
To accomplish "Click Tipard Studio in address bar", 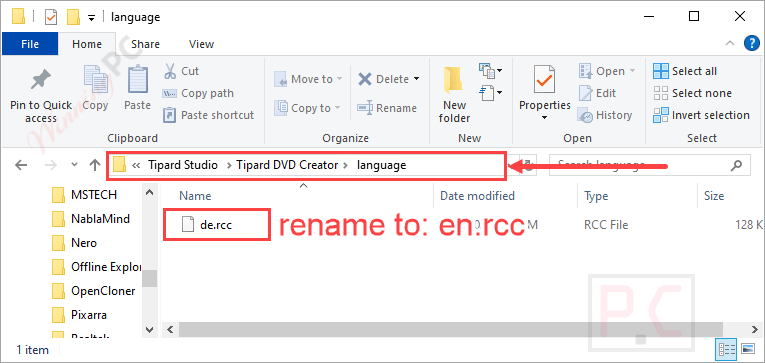I will click(x=183, y=165).
